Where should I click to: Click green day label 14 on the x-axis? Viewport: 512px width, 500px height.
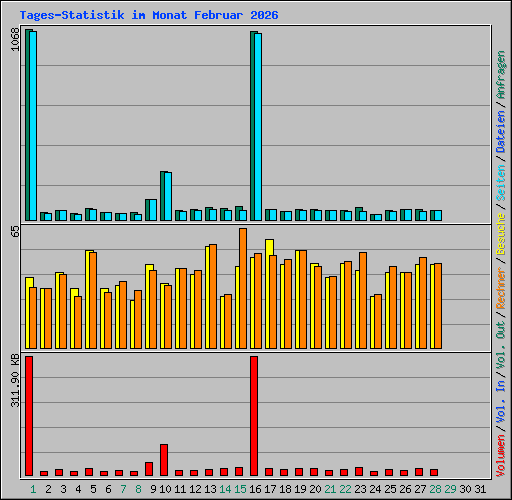coord(225,489)
